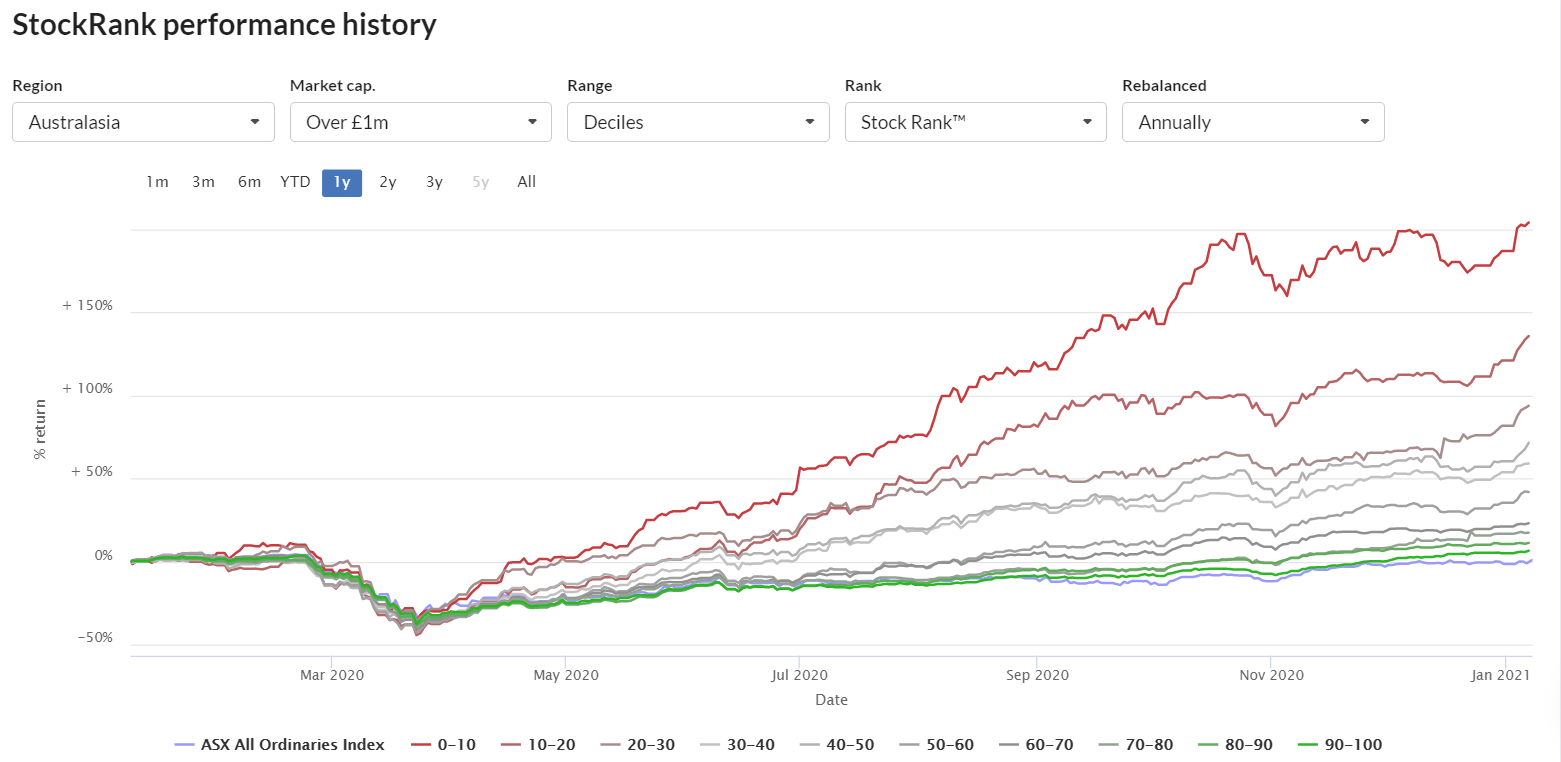1561x762 pixels.
Task: Open the Region dropdown showing Australasia
Action: coord(143,122)
